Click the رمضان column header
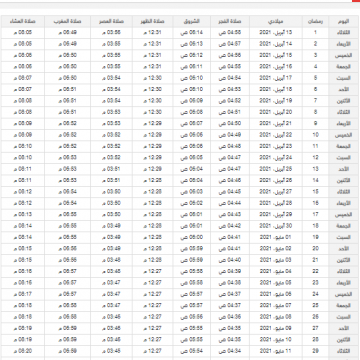 [x=315, y=21]
